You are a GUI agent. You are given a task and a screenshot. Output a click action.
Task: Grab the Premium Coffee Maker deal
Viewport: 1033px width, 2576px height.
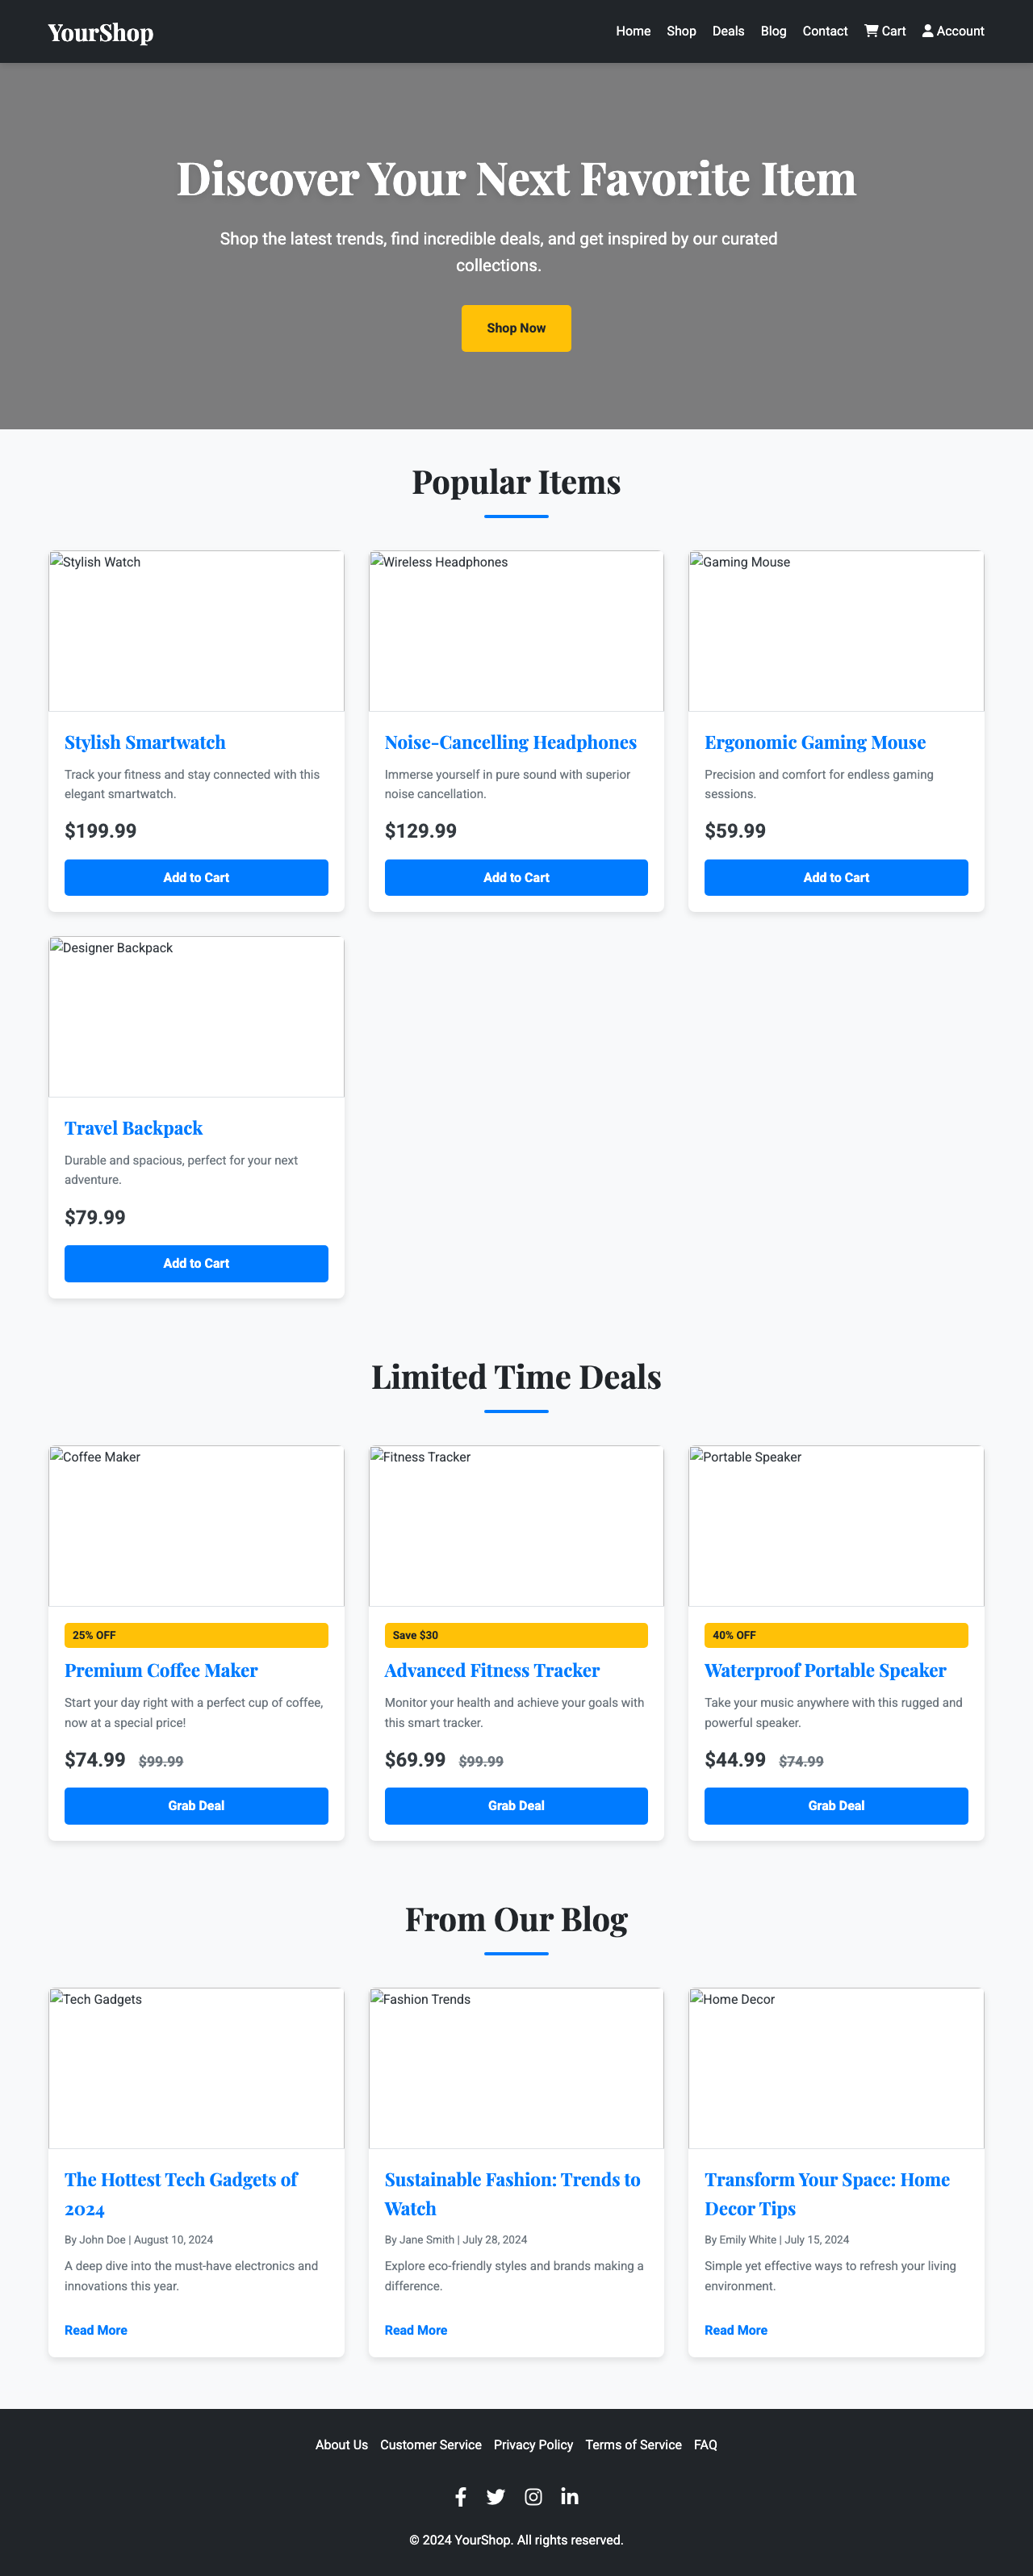pos(196,1805)
